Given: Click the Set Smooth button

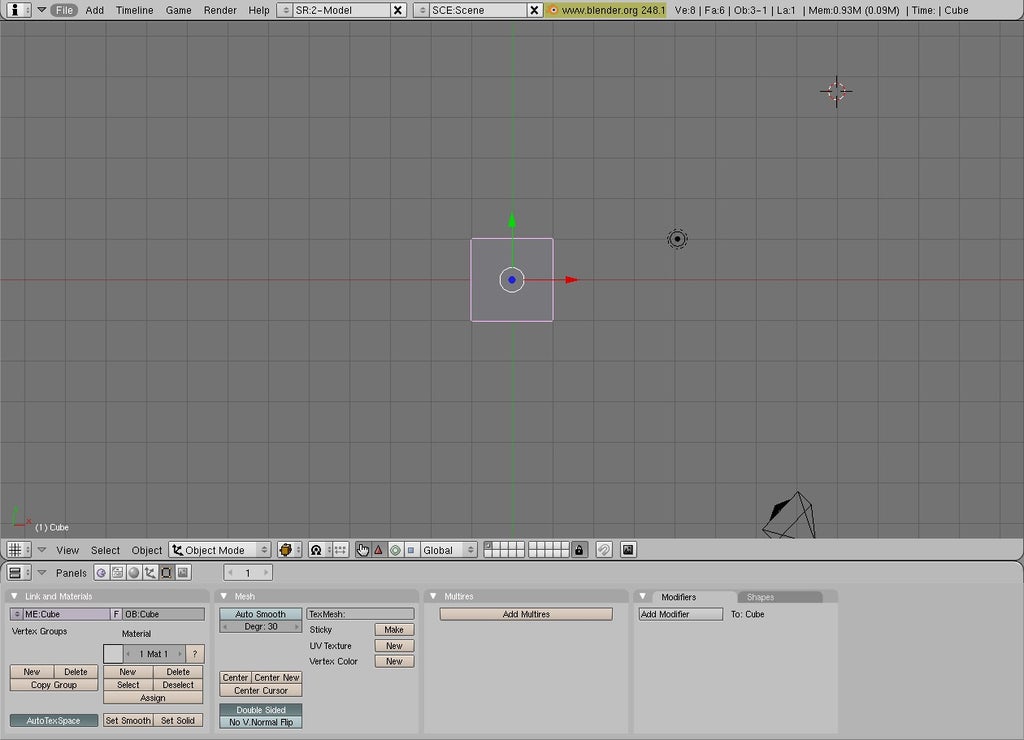Looking at the screenshot, I should click(128, 720).
